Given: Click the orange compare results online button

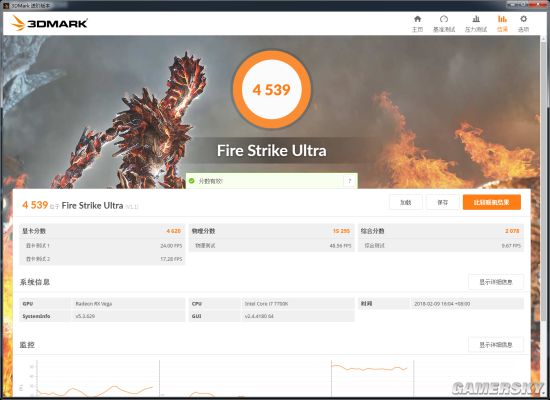Looking at the screenshot, I should pos(492,202).
